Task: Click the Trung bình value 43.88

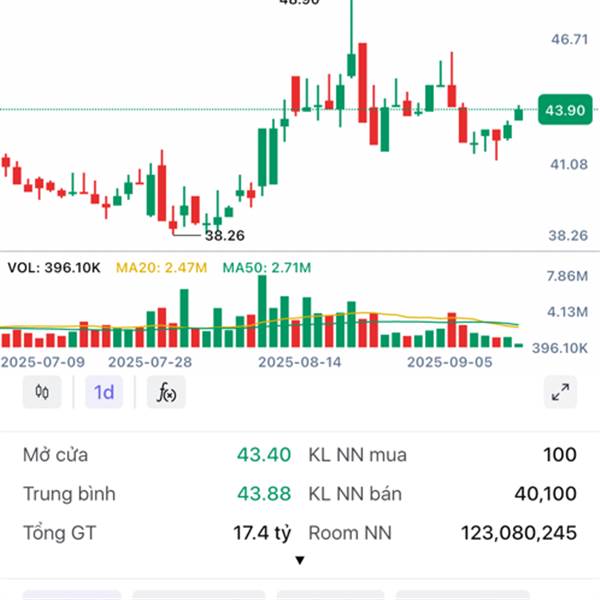Action: [x=264, y=494]
